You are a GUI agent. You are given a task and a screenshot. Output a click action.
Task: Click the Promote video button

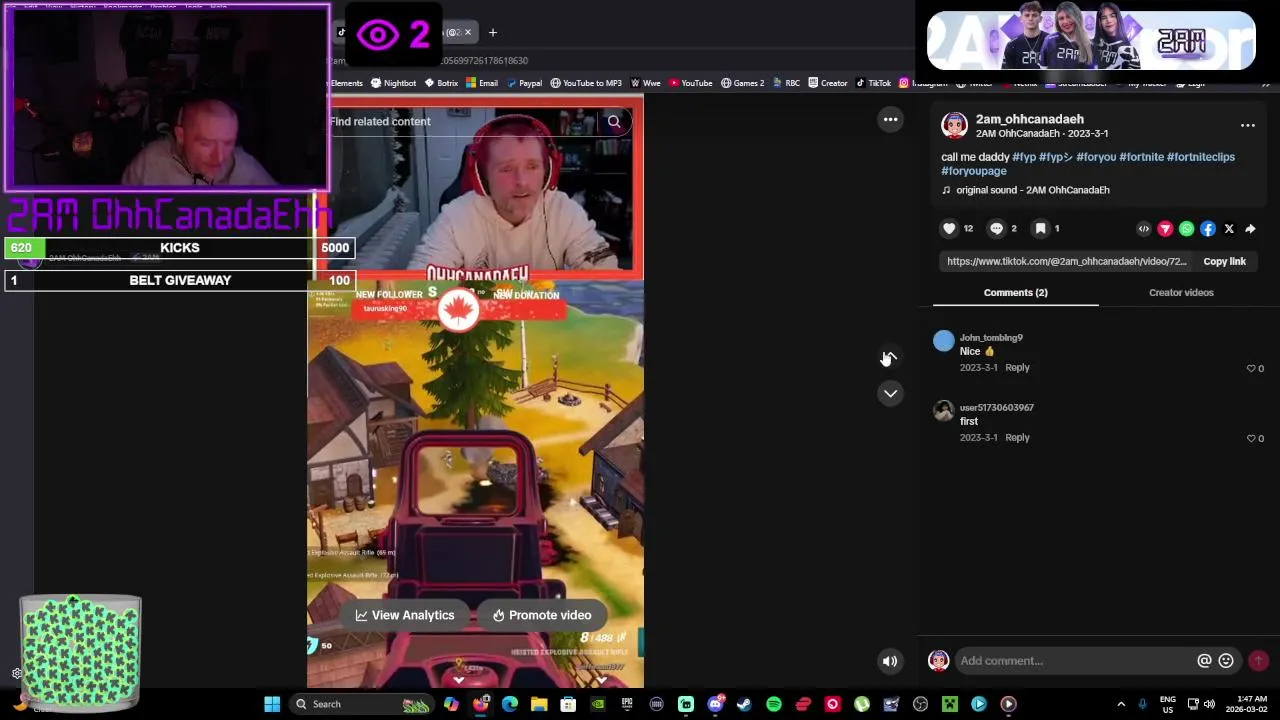point(542,615)
